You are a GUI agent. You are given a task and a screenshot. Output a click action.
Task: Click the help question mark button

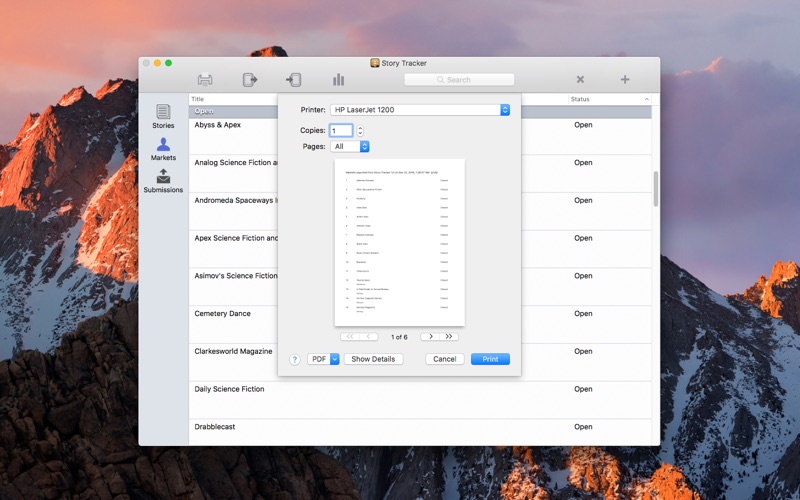point(294,359)
